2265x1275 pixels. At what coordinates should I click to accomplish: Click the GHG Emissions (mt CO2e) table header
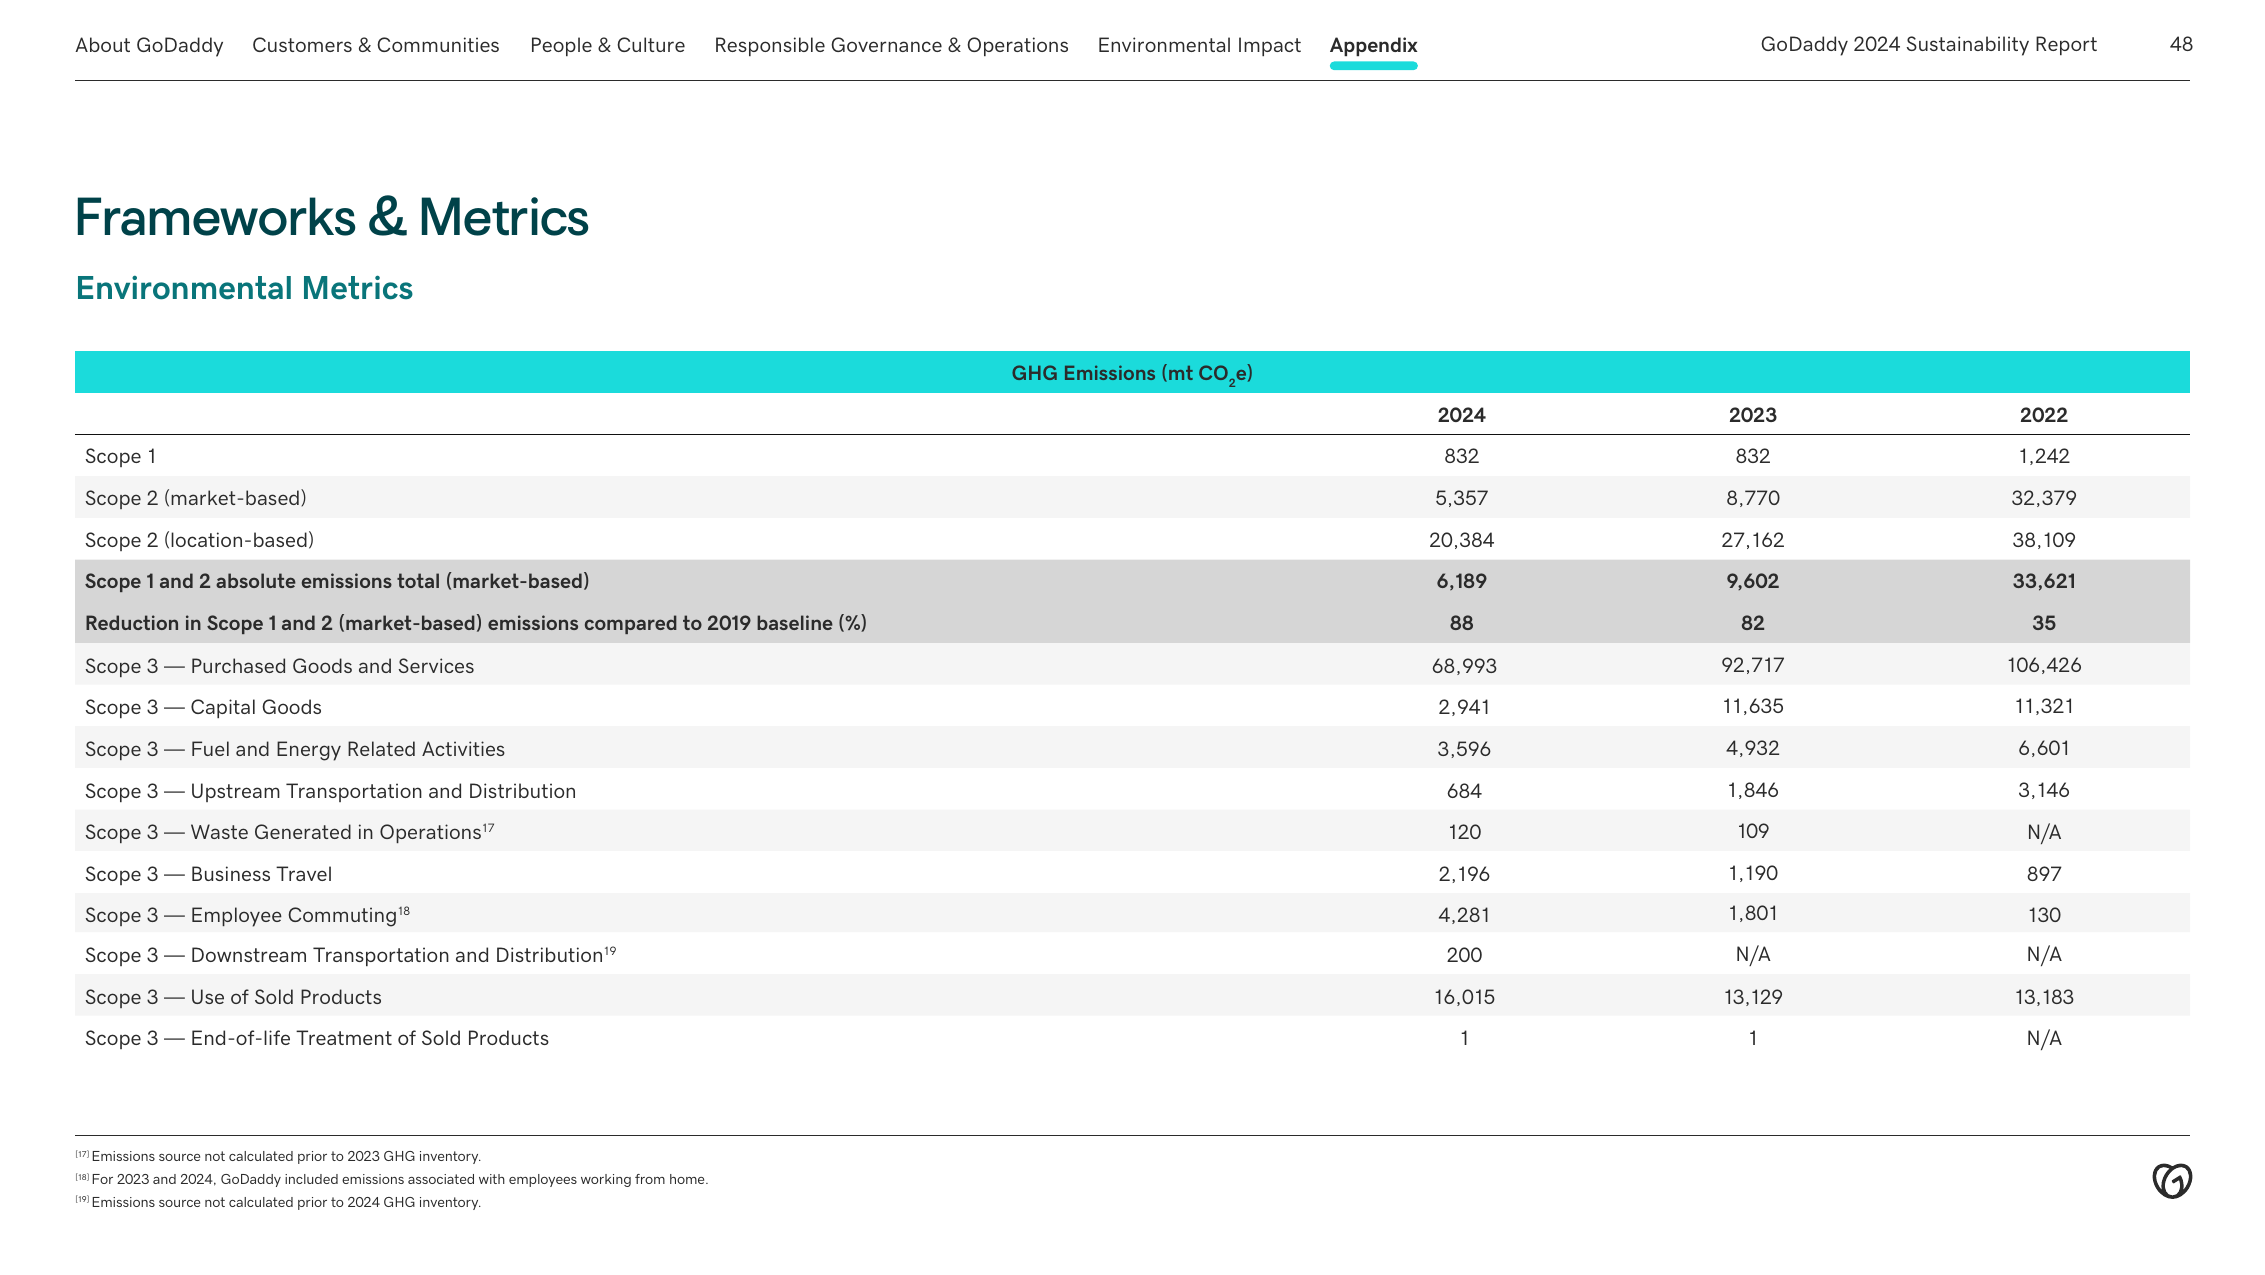tap(1132, 373)
